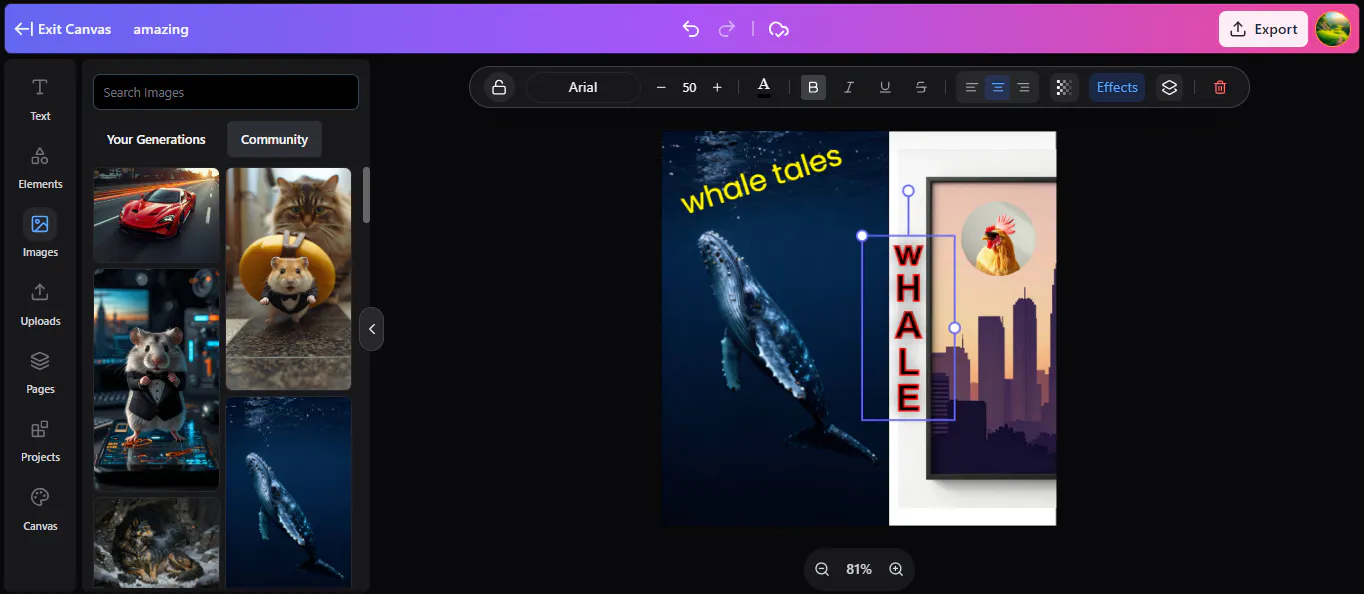
Task: Center-align the text
Action: pos(998,87)
